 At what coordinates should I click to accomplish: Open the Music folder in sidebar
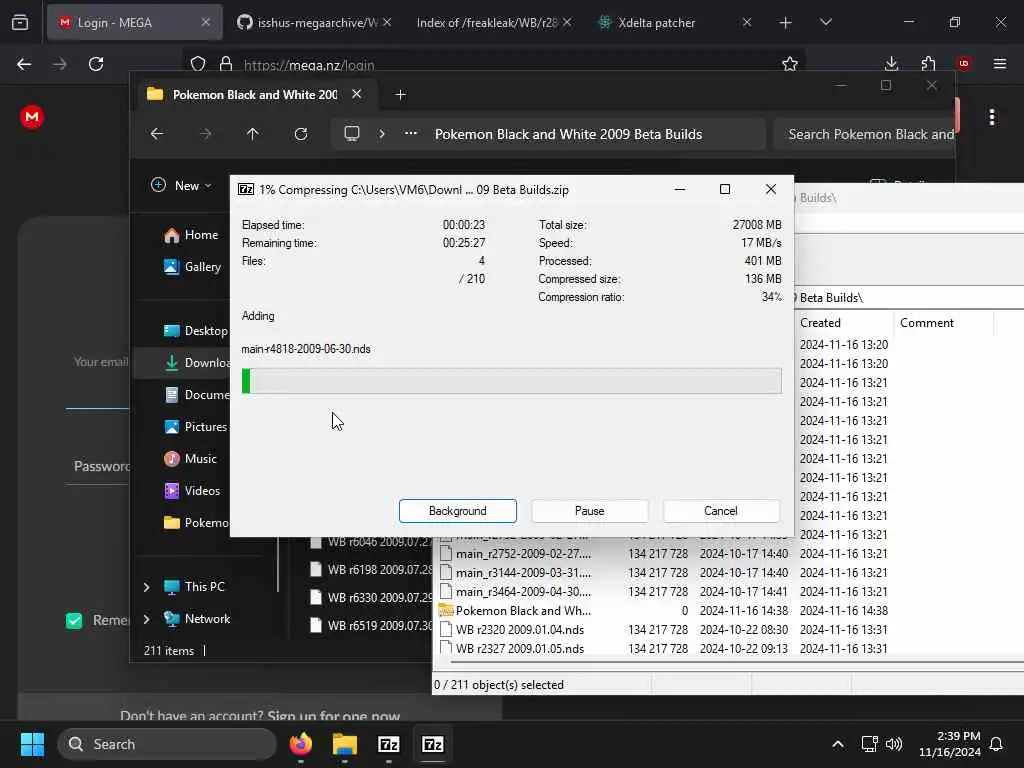[x=190, y=458]
